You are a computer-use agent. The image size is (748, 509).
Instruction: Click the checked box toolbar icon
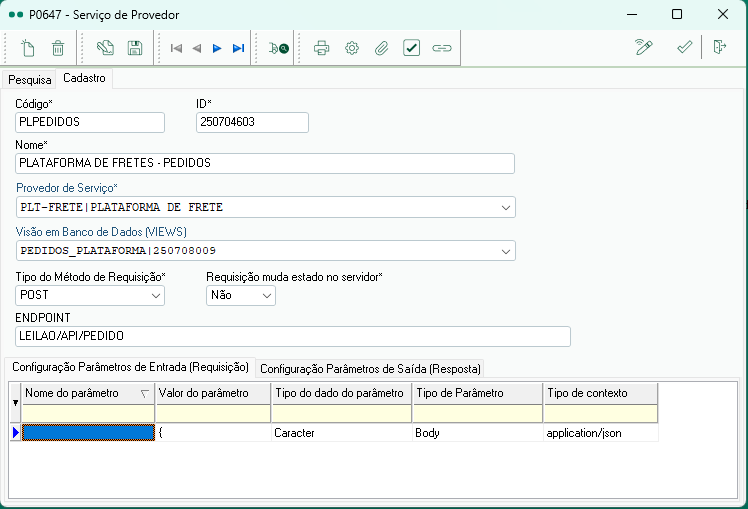(x=411, y=48)
